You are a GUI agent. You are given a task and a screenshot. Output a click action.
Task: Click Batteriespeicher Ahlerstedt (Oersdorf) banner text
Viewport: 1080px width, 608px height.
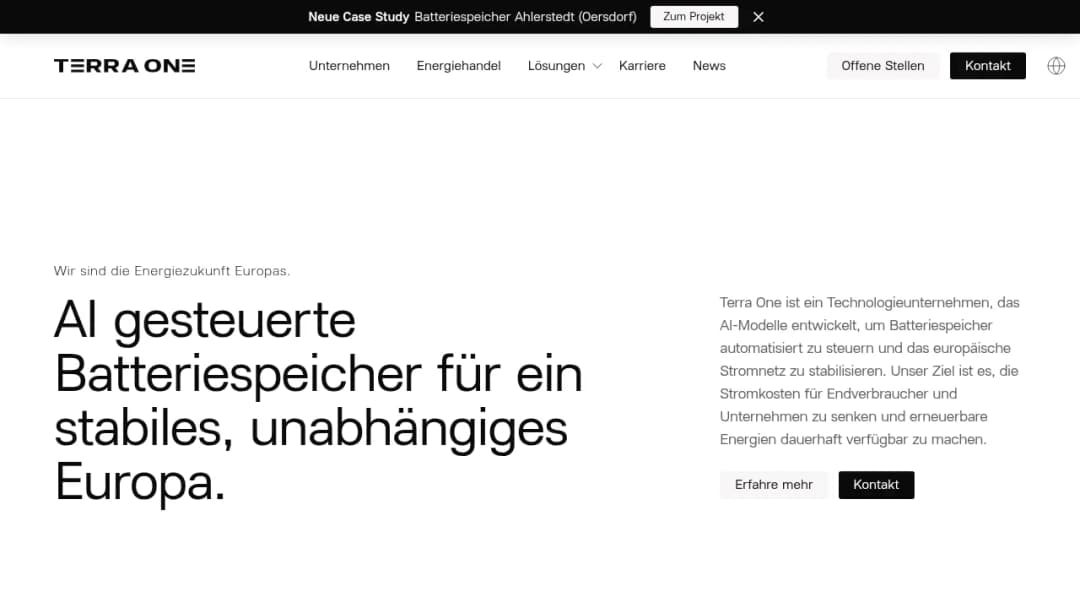click(x=526, y=17)
